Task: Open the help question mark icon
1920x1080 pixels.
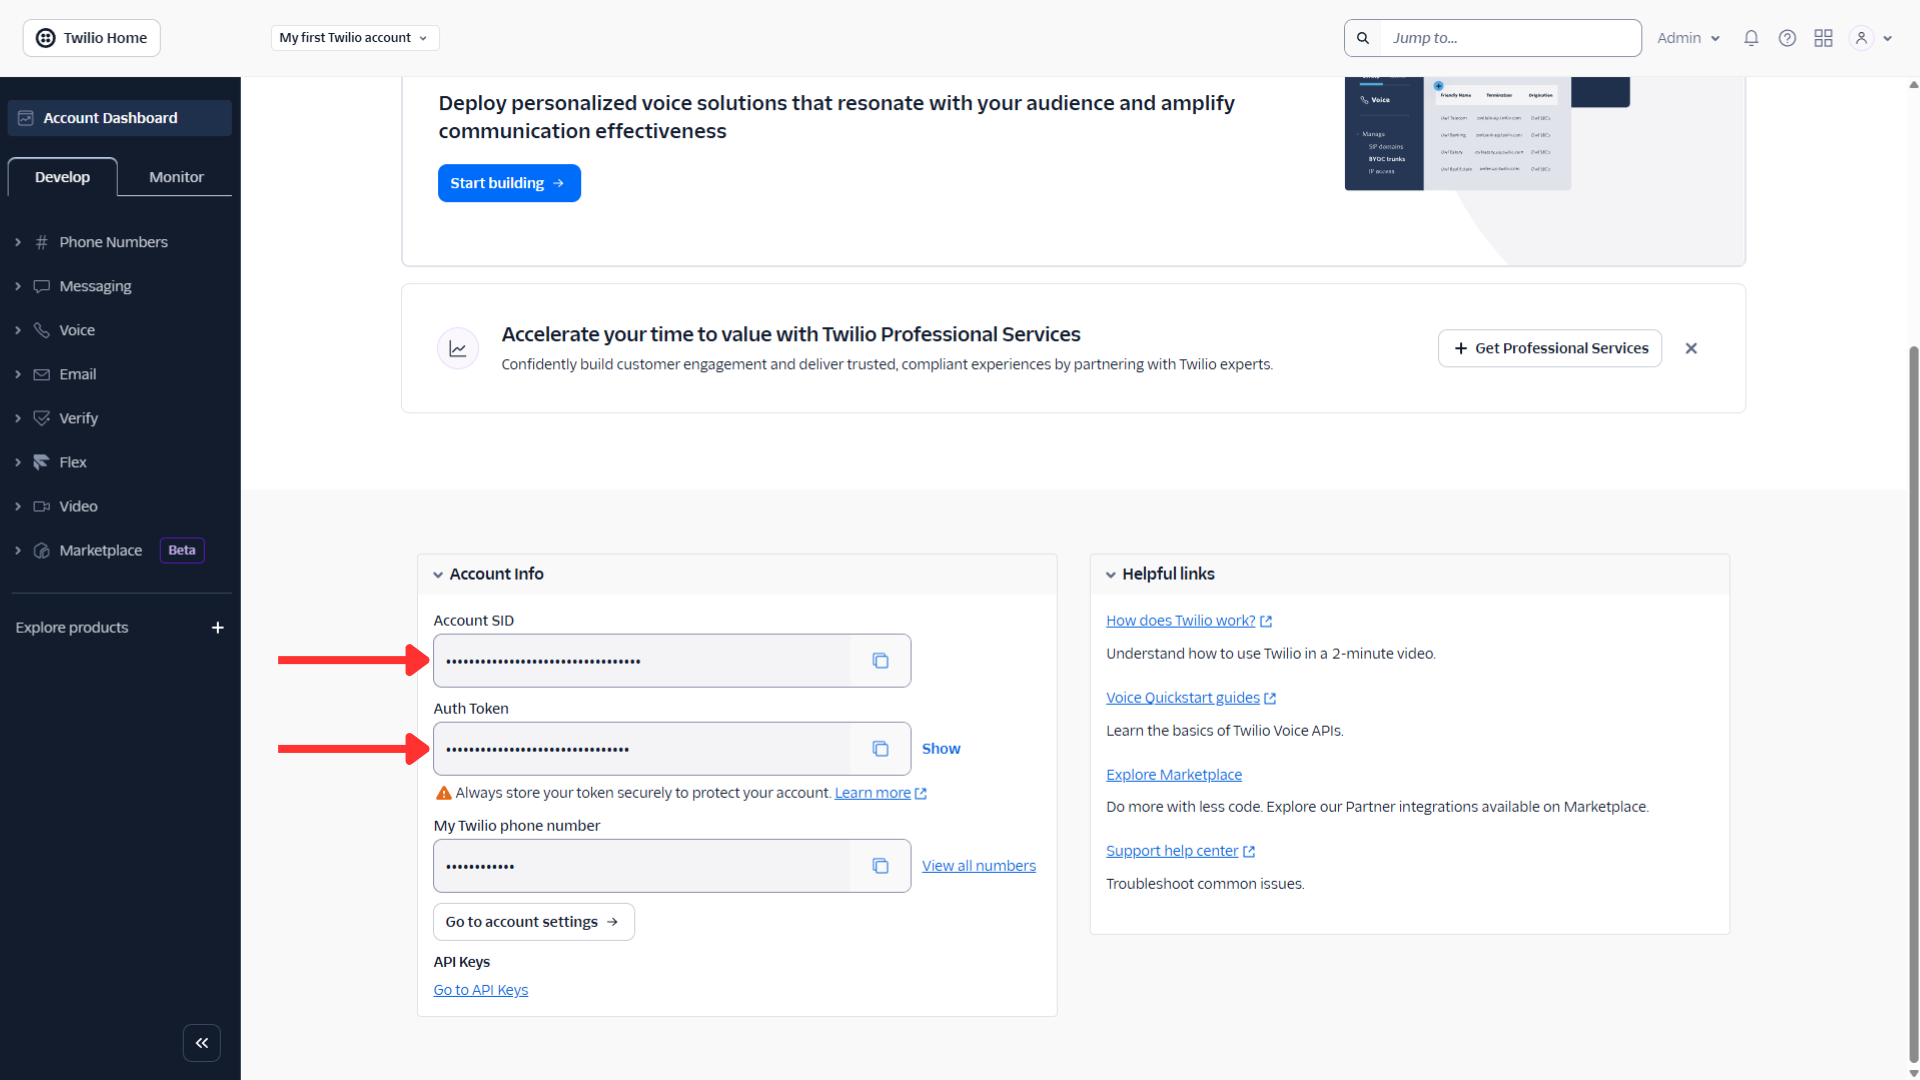Action: tap(1787, 37)
